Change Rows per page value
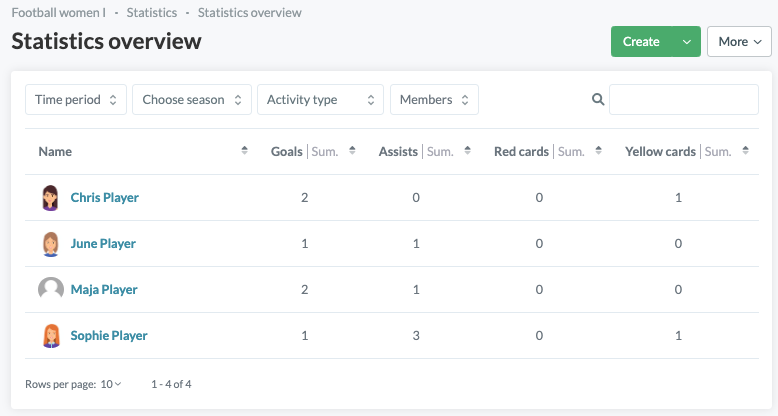Viewport: 778px width, 416px height. pyautogui.click(x=111, y=384)
